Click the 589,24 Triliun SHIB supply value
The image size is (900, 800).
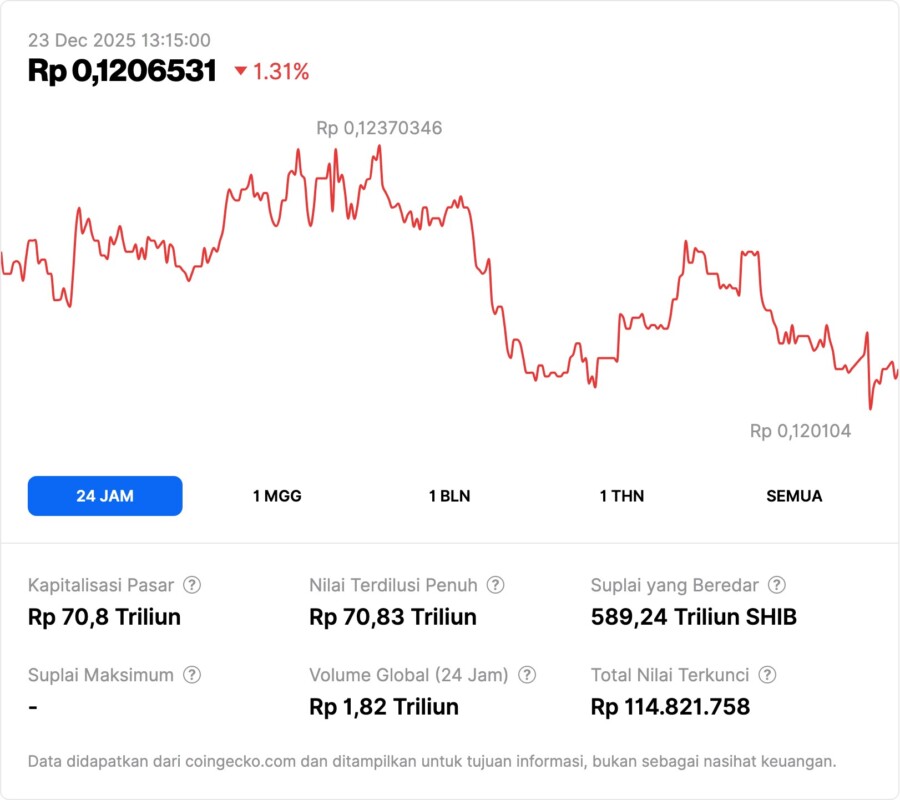click(694, 617)
